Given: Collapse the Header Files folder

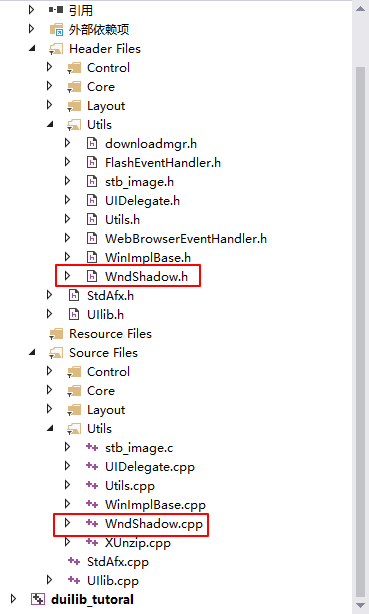Looking at the screenshot, I should click(x=32, y=49).
